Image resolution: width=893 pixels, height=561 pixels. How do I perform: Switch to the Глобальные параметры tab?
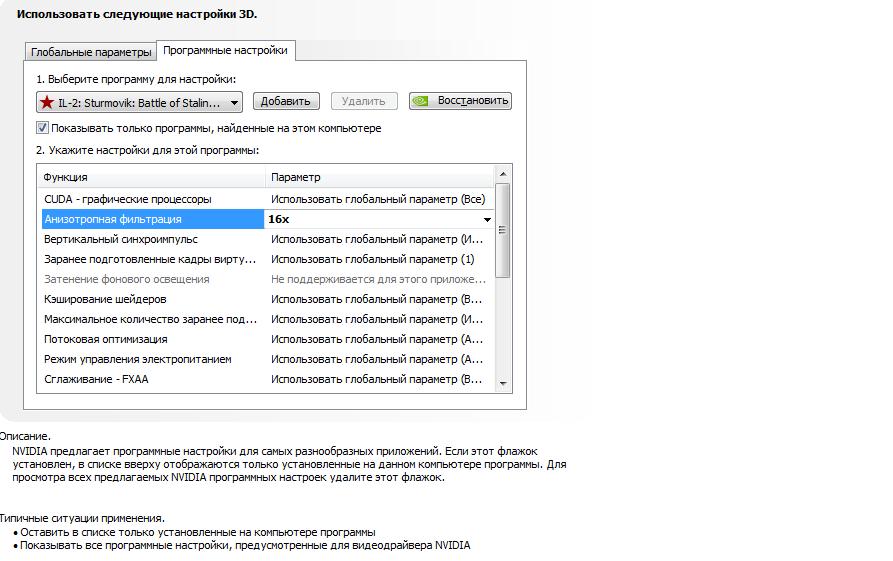tap(91, 52)
